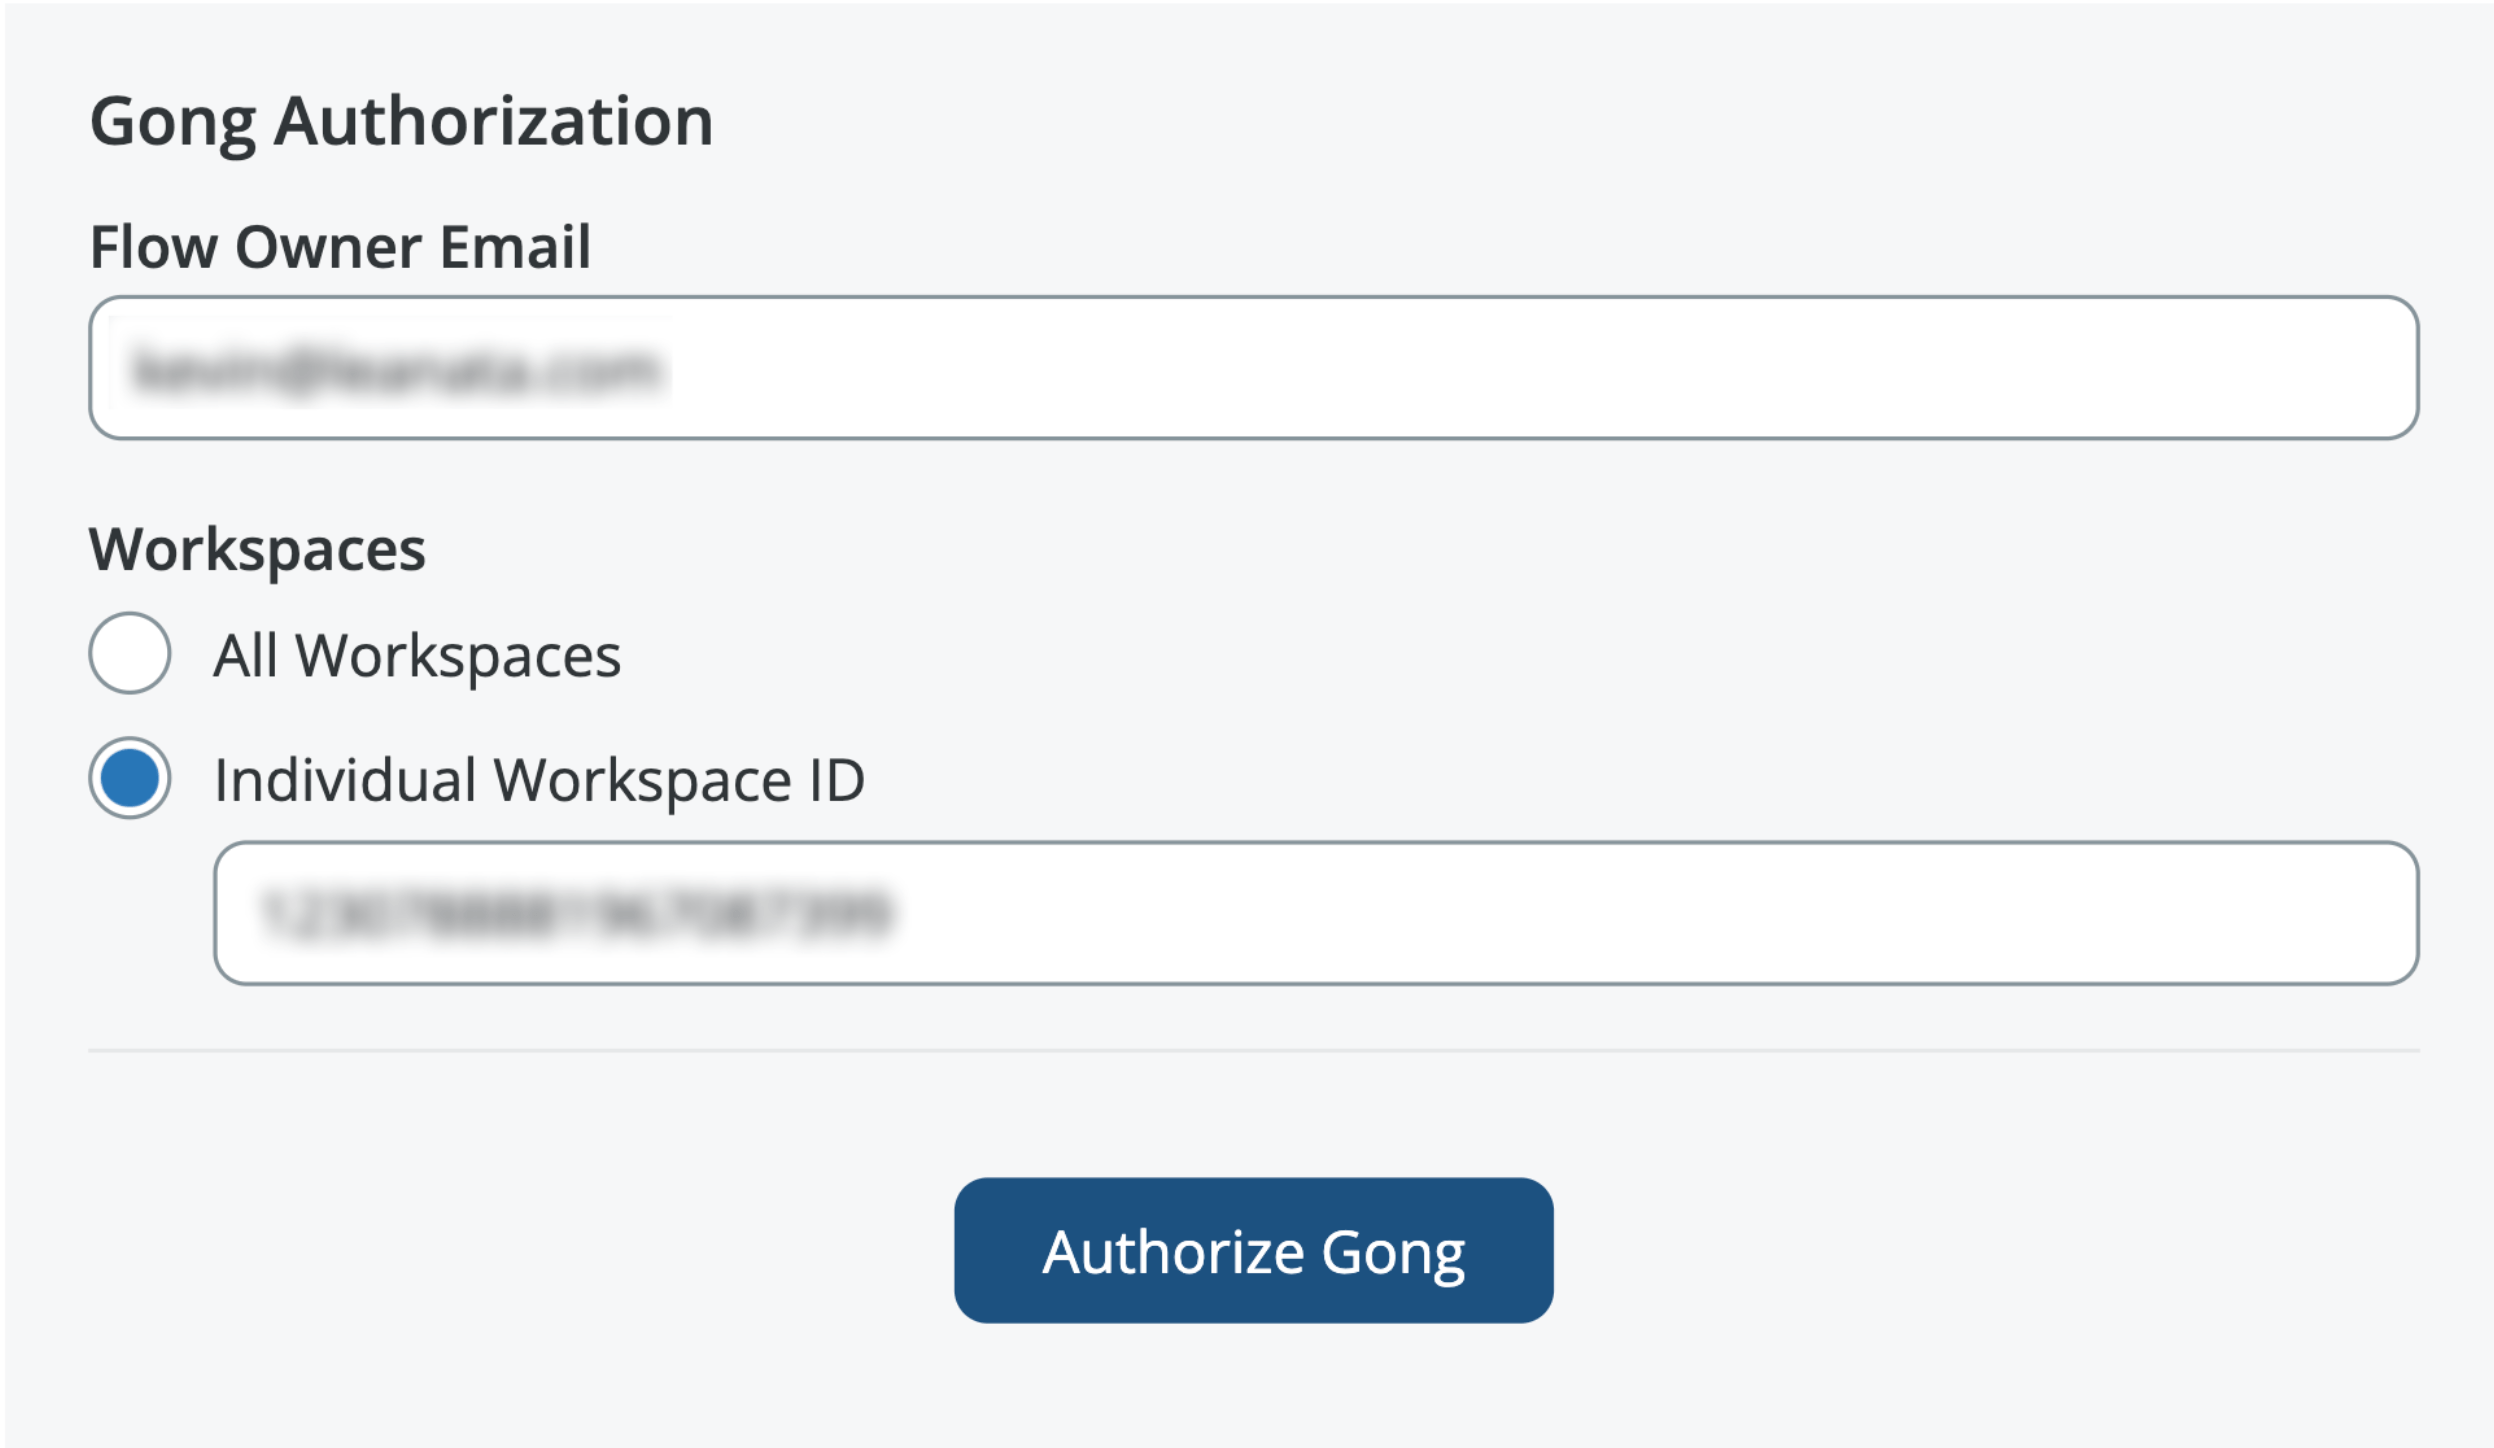Click the blue dot of the selected radio
This screenshot has width=2494, height=1448.
pos(129,778)
